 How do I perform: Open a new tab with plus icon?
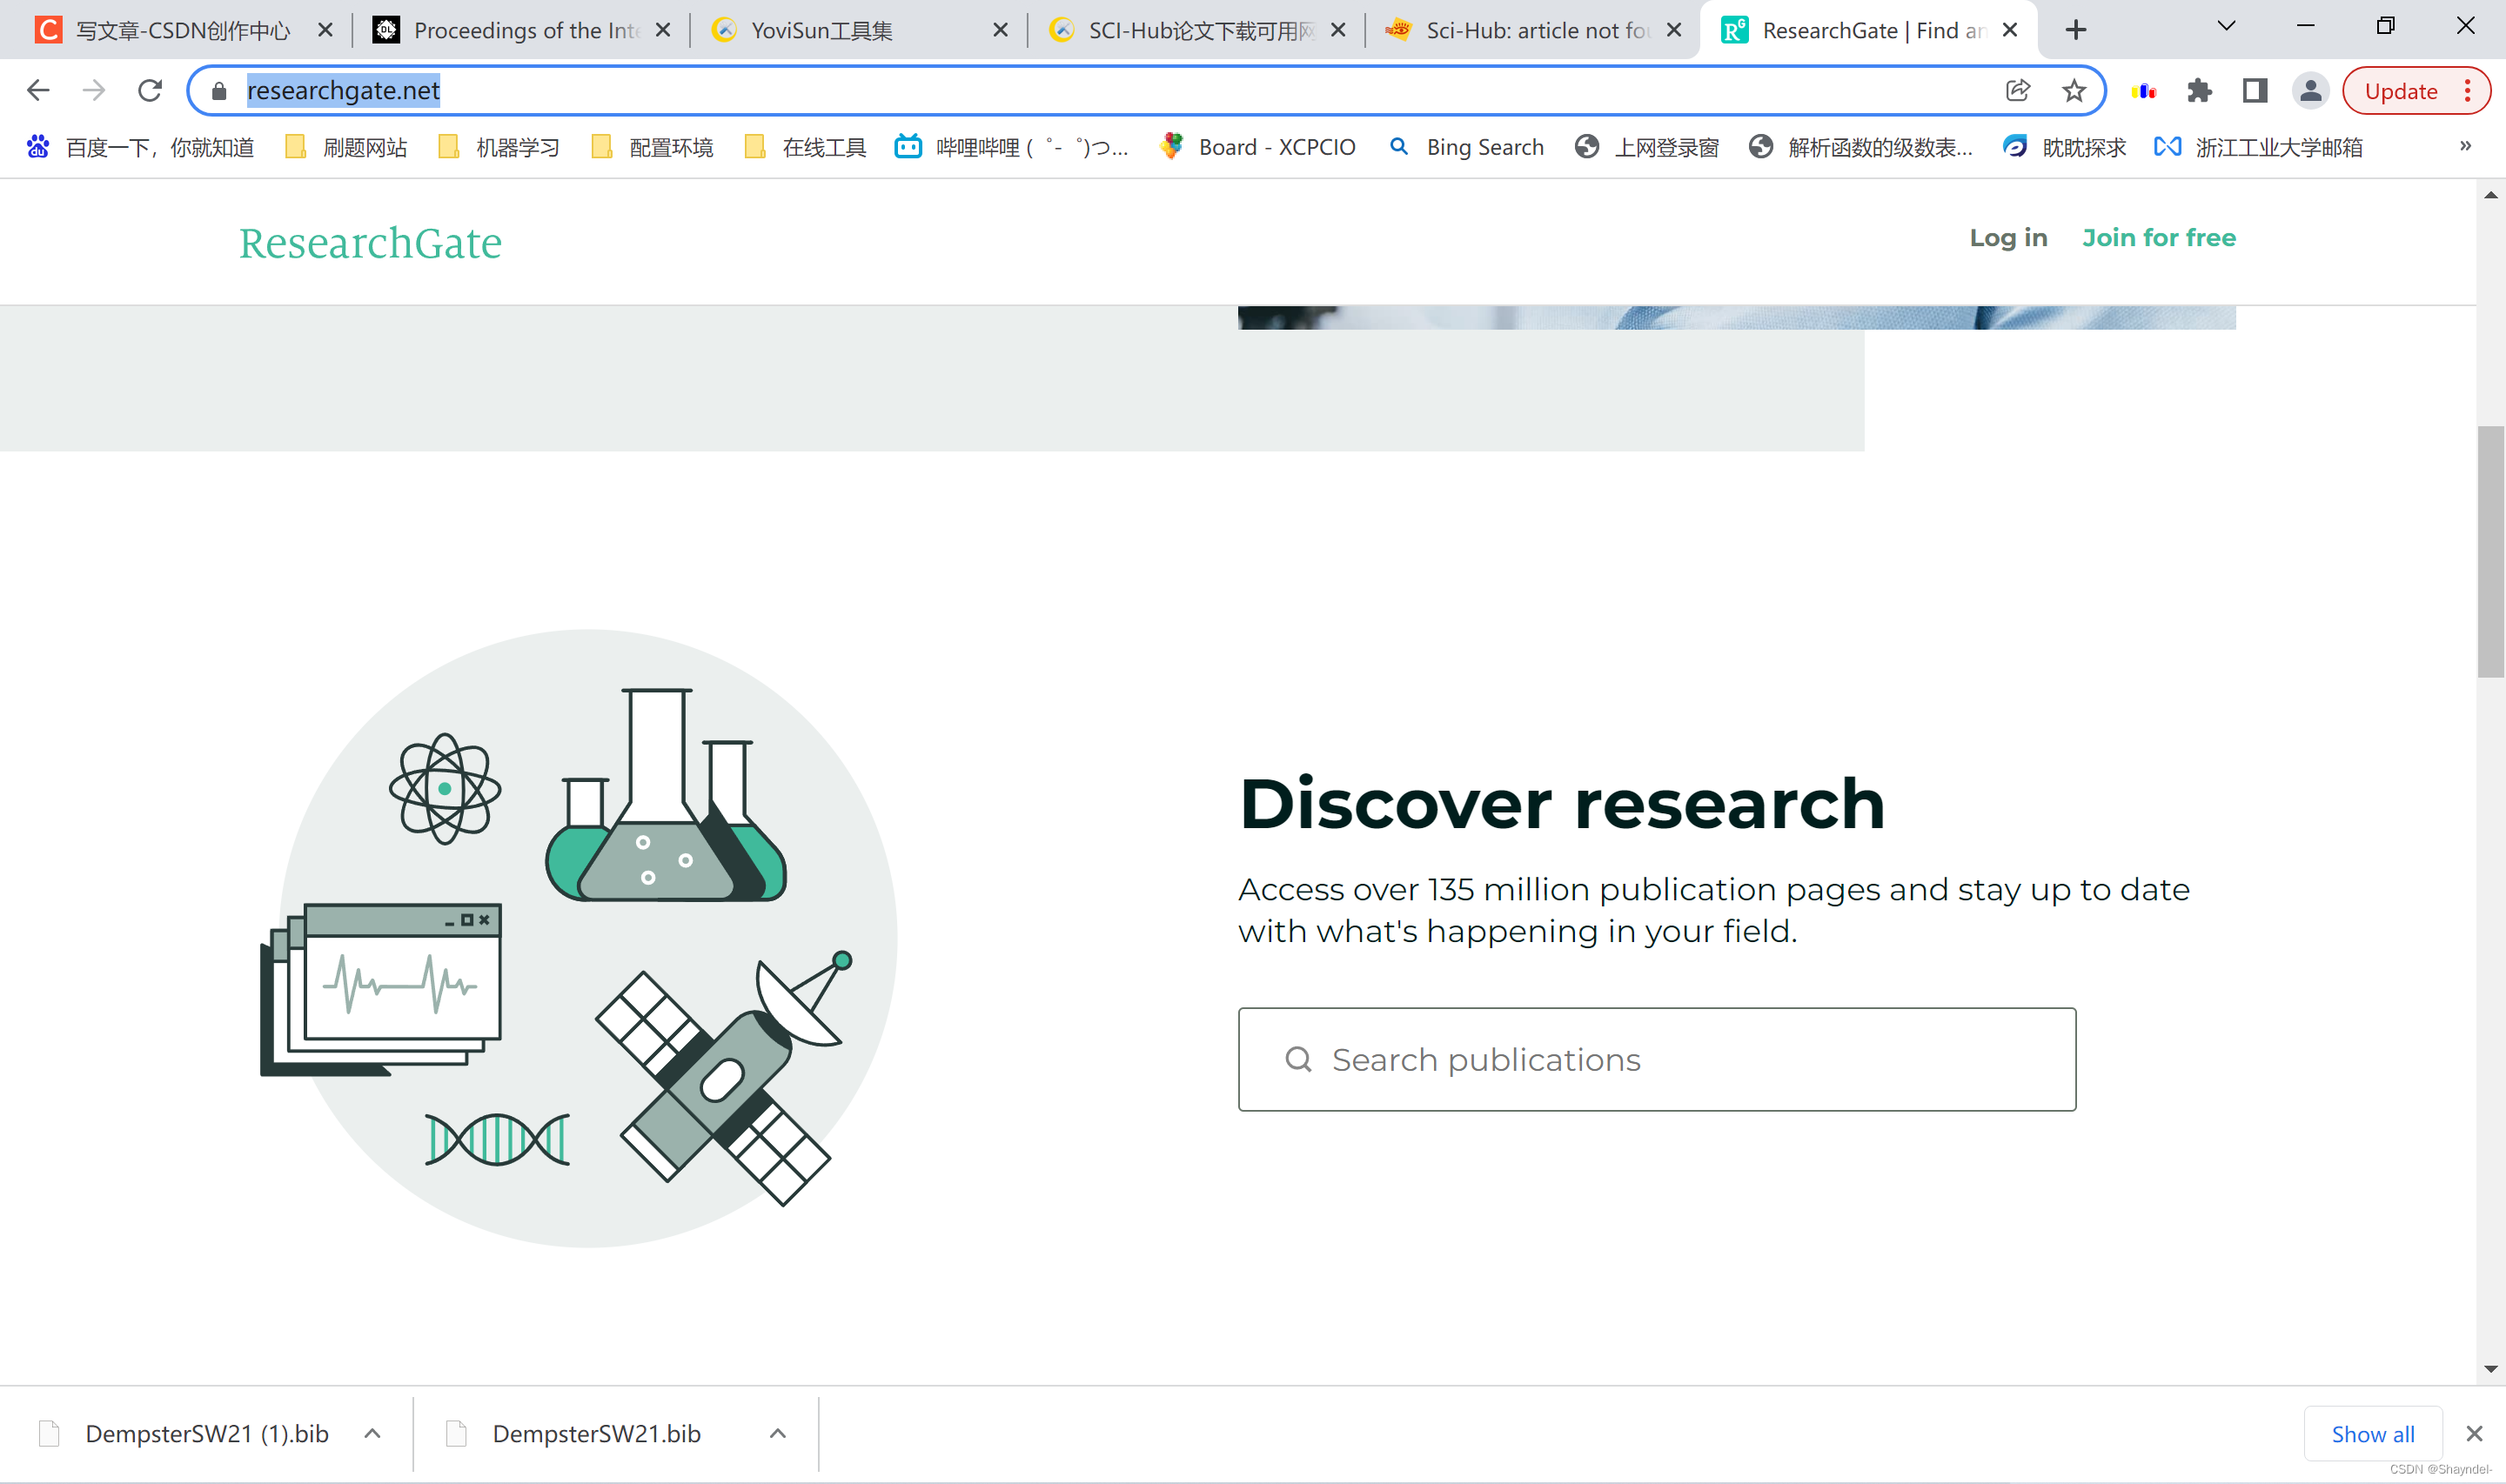click(2076, 30)
